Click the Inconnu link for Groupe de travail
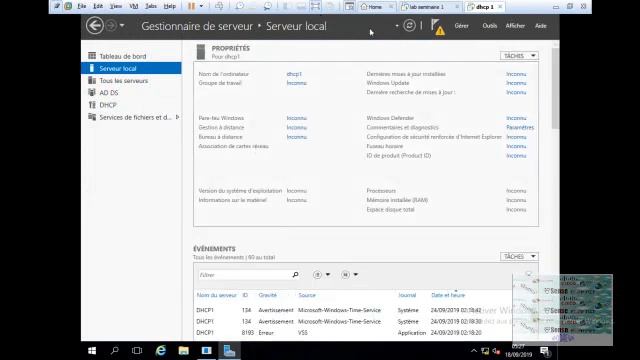640x360 pixels. click(296, 83)
